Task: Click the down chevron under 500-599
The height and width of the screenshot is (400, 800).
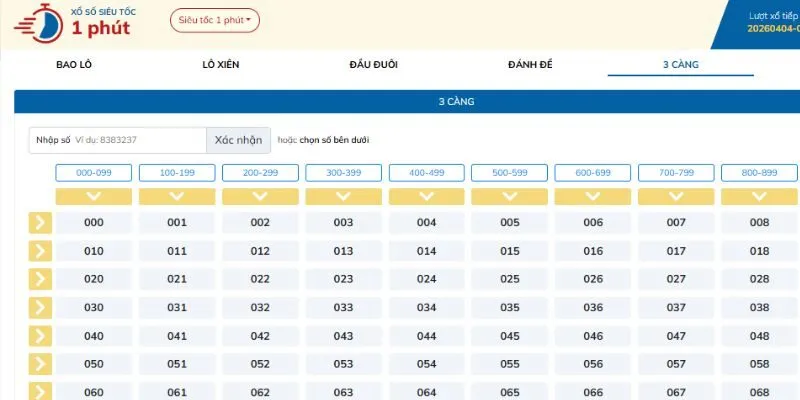Action: point(509,196)
